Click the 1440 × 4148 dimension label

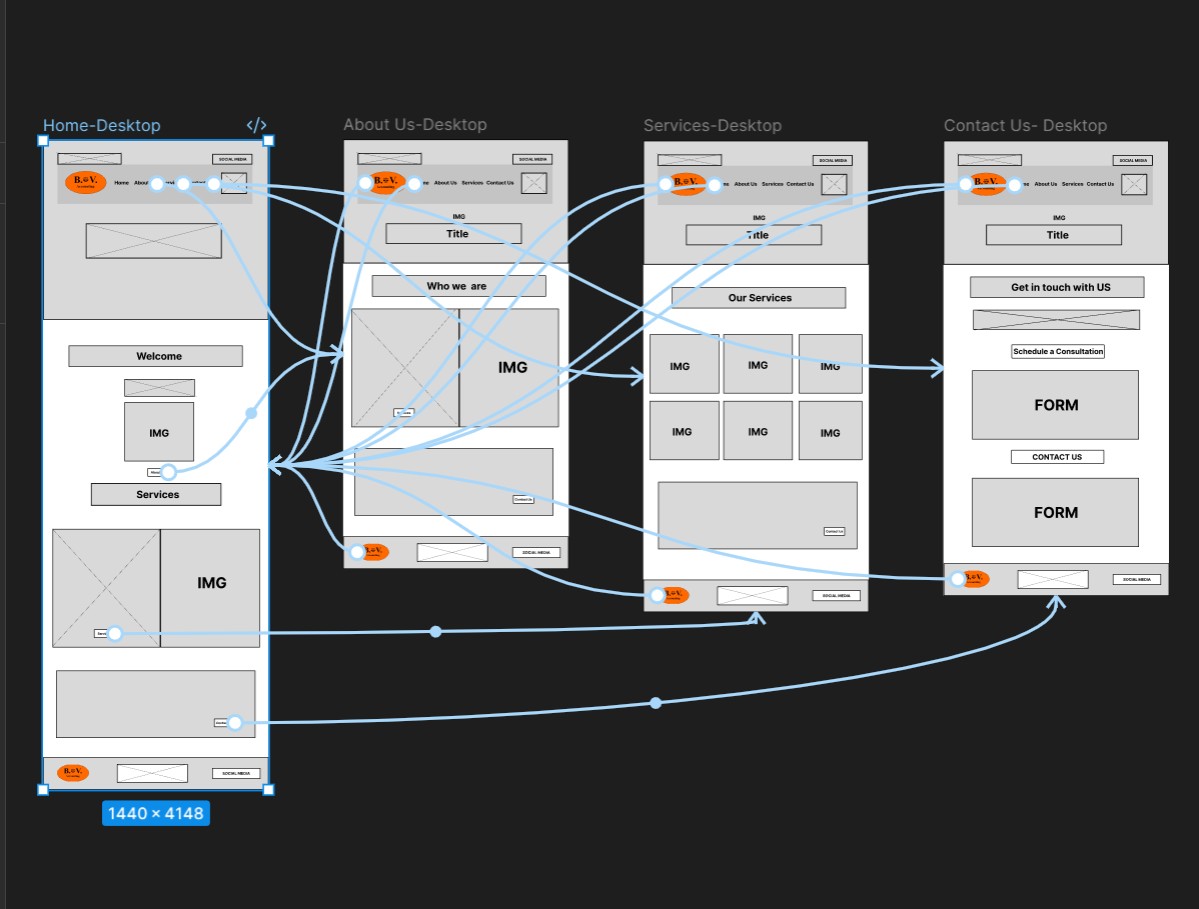point(156,813)
